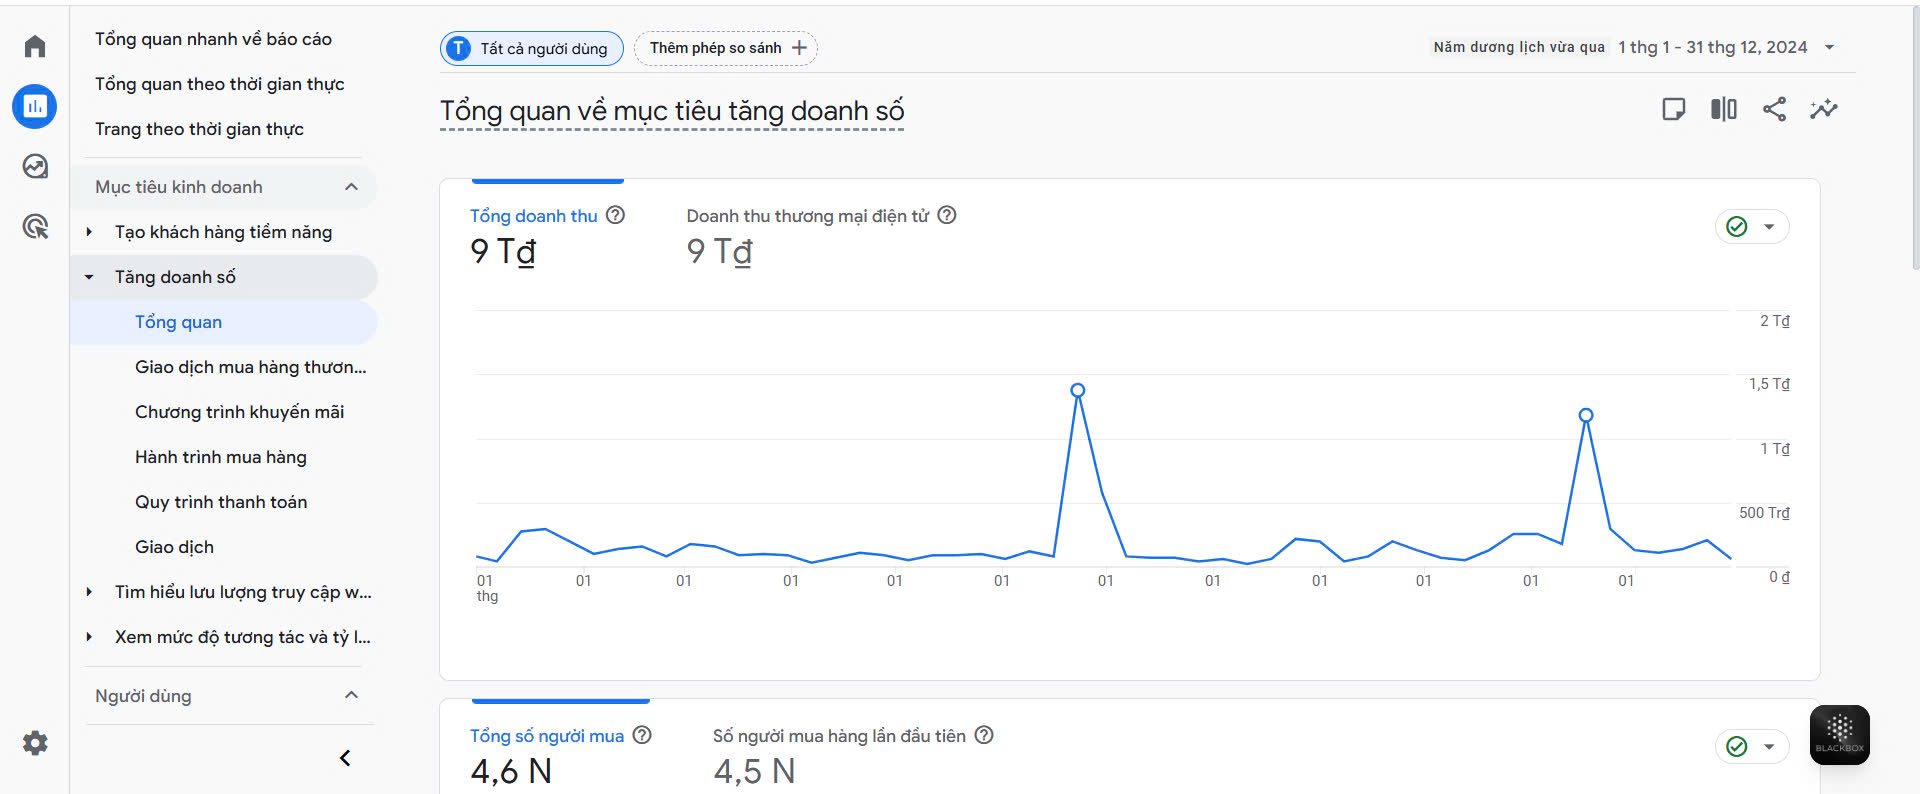Click the customize report note icon
The image size is (1920, 794).
click(1673, 109)
